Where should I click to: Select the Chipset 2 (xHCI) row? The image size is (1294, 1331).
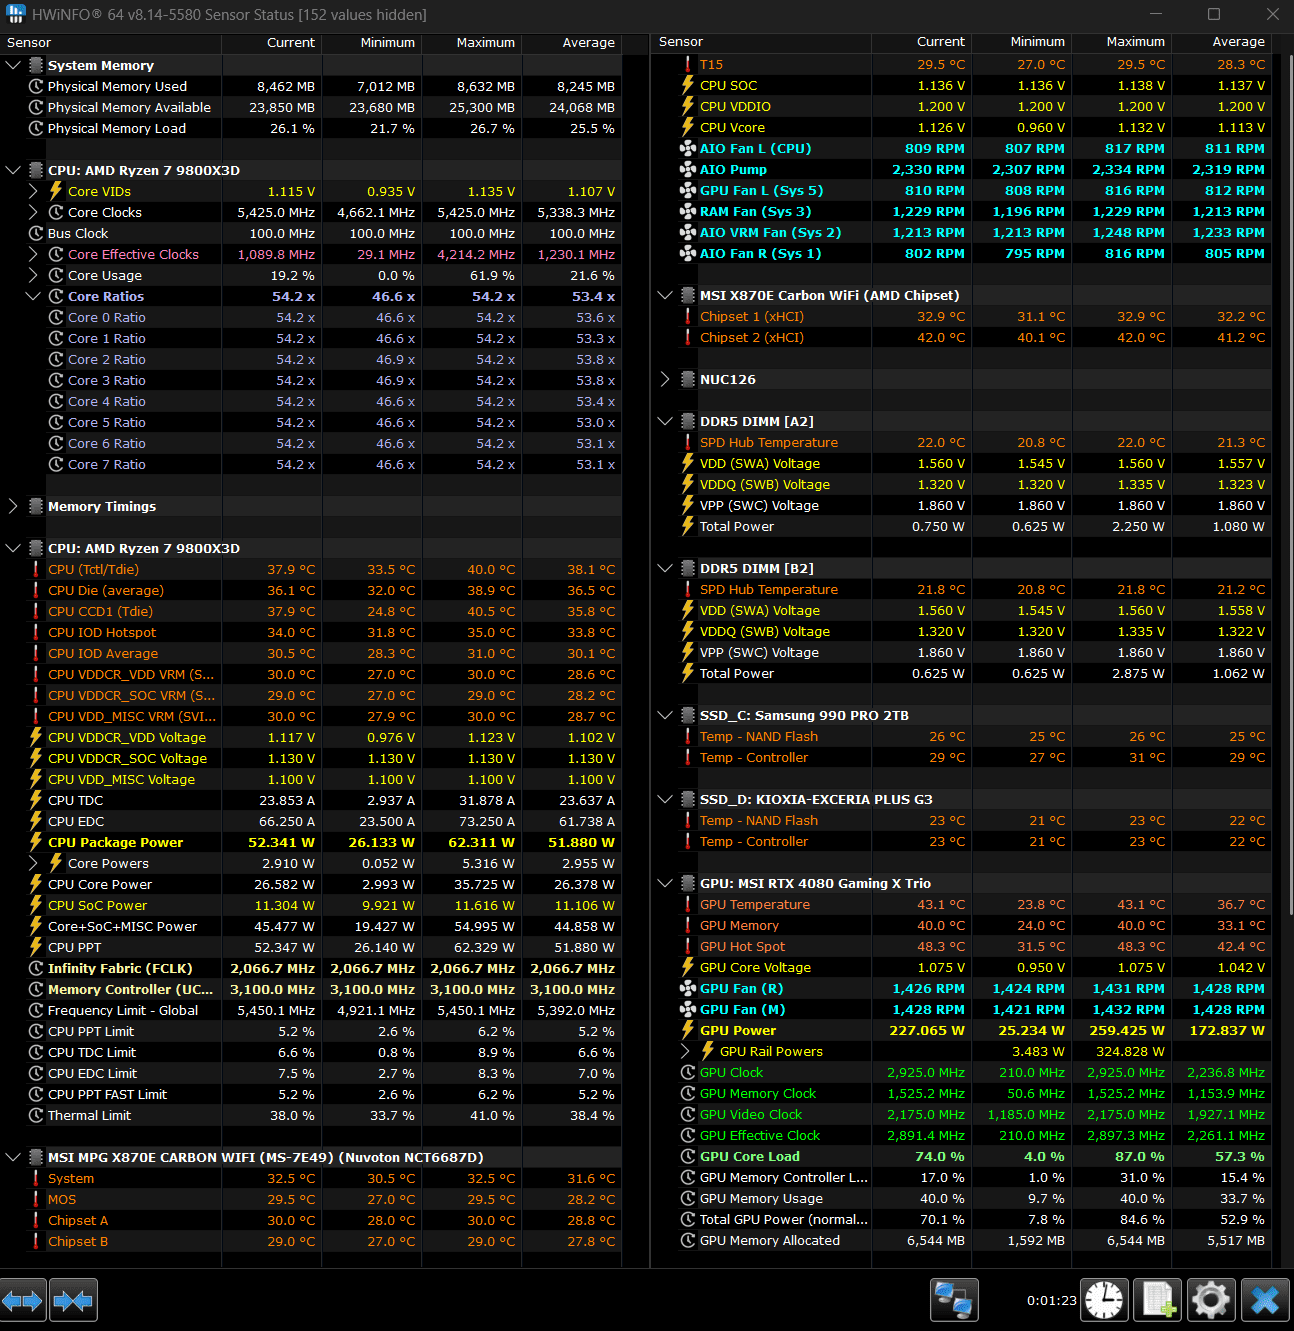coord(962,337)
